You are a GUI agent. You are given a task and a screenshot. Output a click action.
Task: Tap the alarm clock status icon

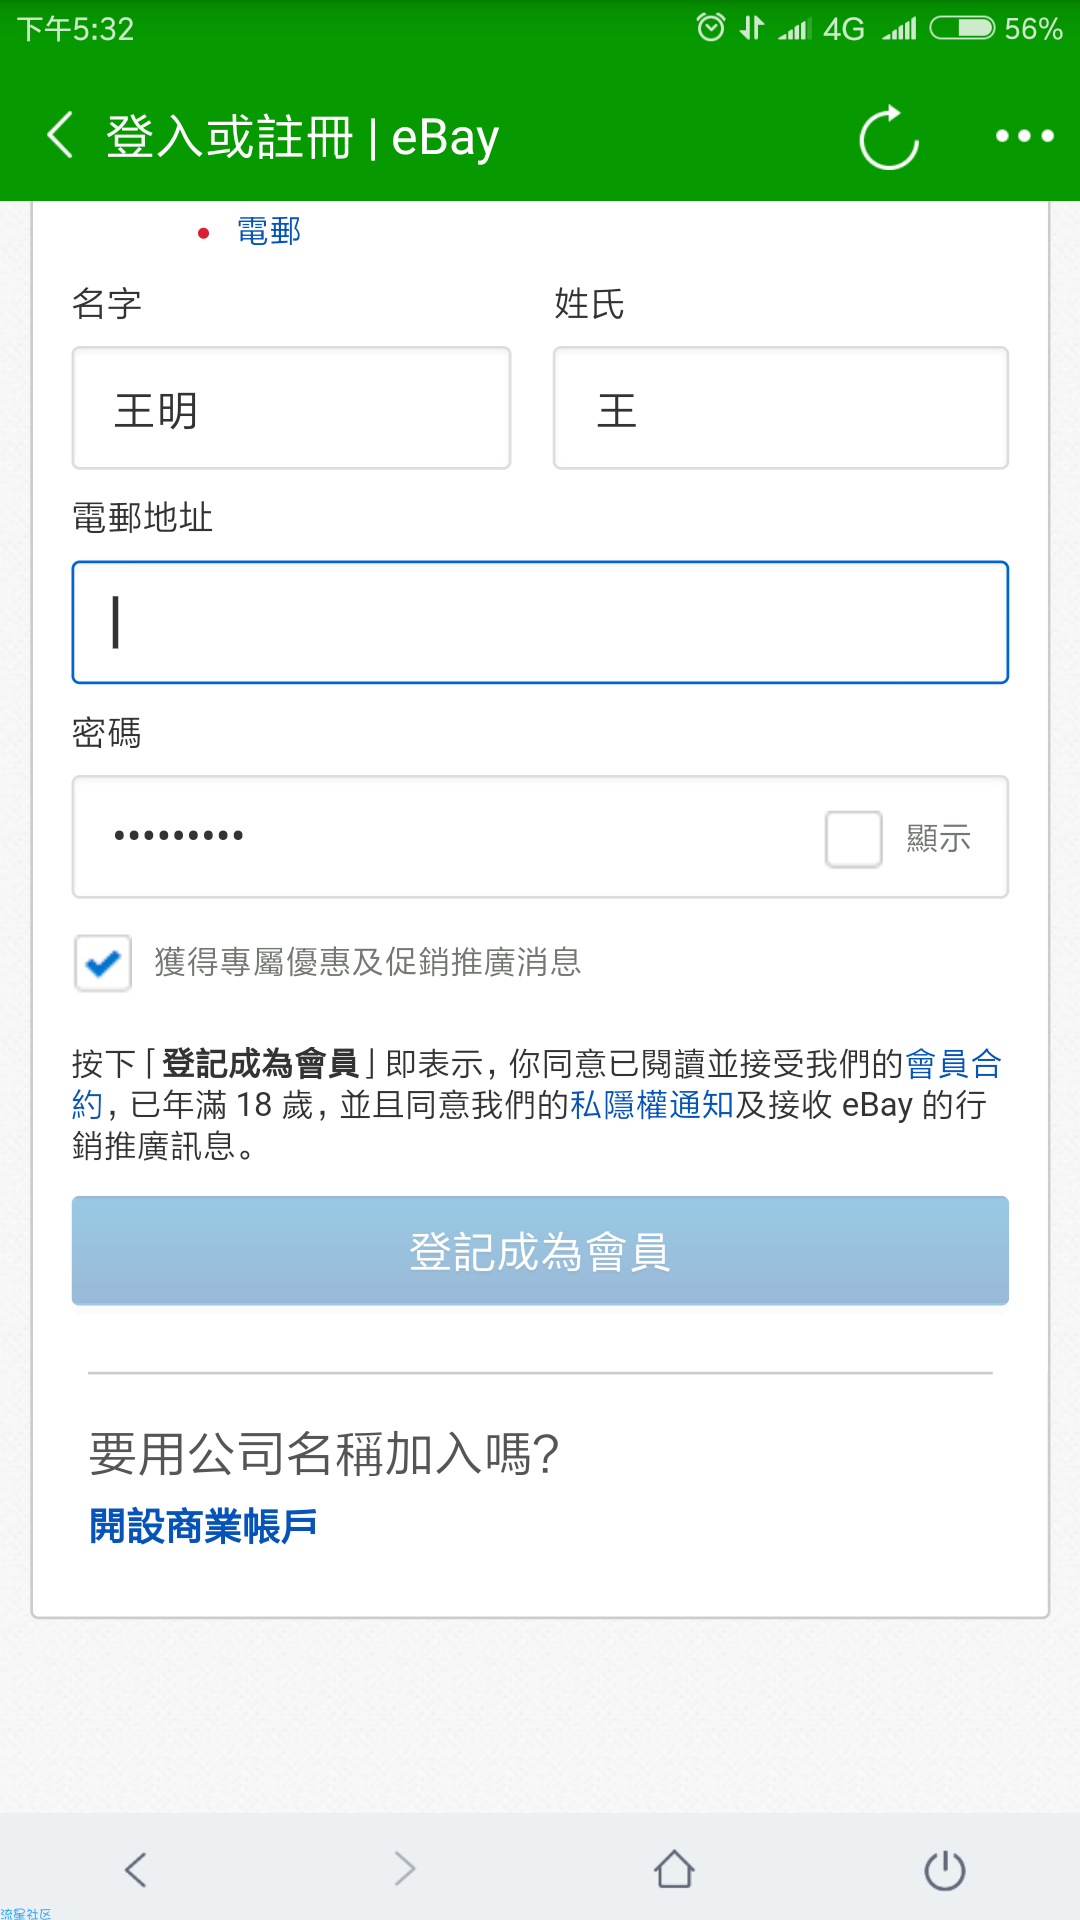coord(711,27)
